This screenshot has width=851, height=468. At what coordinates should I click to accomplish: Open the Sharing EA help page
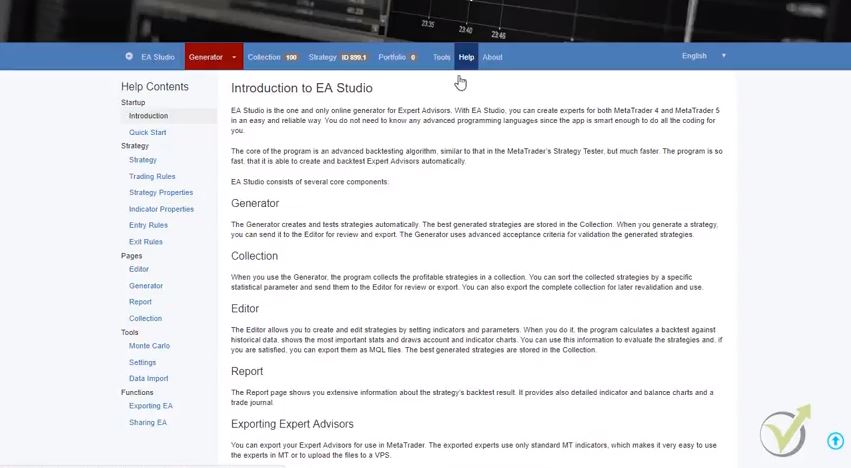point(148,422)
